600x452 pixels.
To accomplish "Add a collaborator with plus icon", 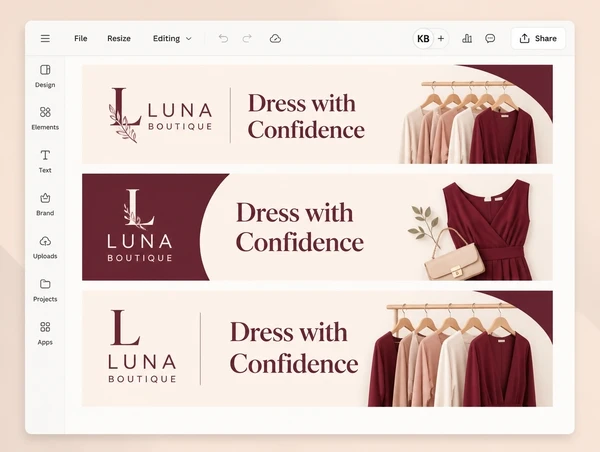I will [441, 38].
